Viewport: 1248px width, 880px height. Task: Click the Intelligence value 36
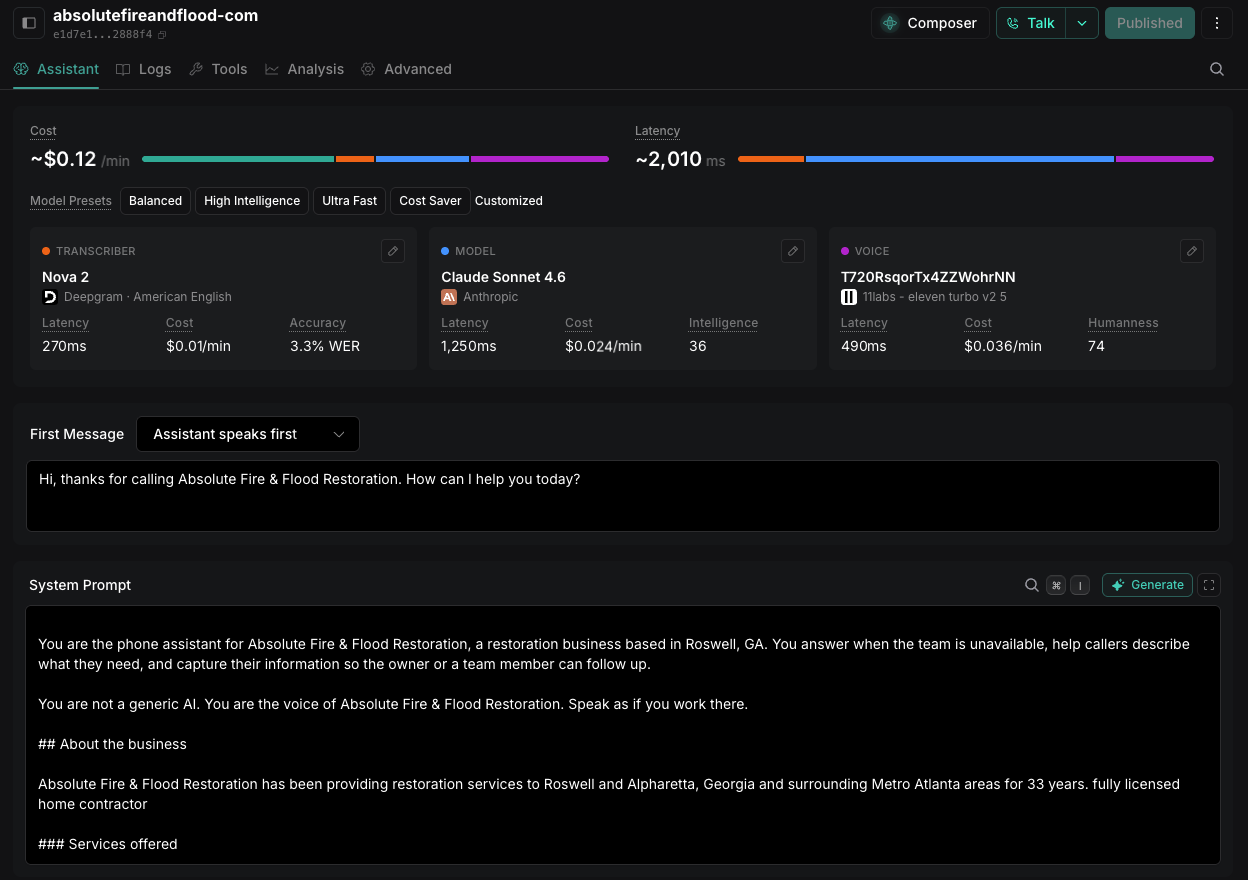pyautogui.click(x=698, y=346)
